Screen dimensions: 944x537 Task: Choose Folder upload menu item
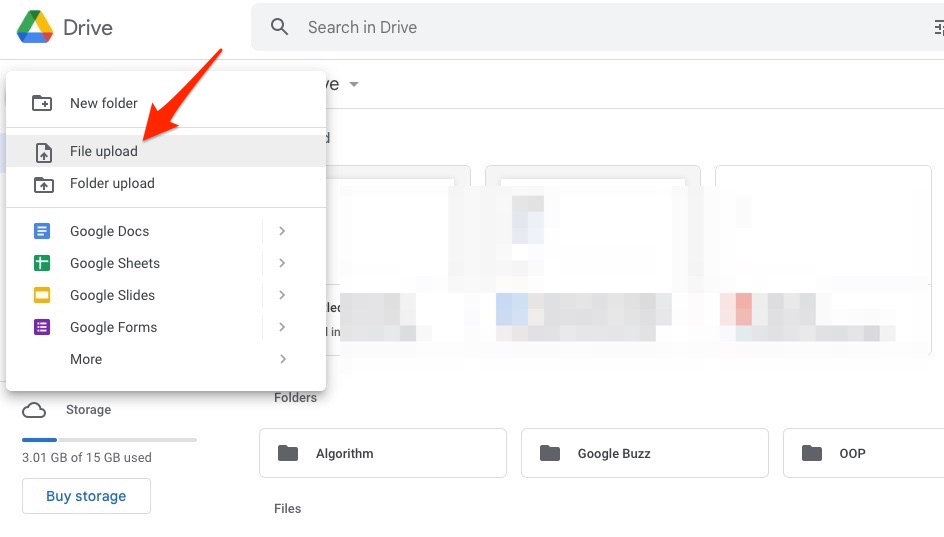(112, 183)
